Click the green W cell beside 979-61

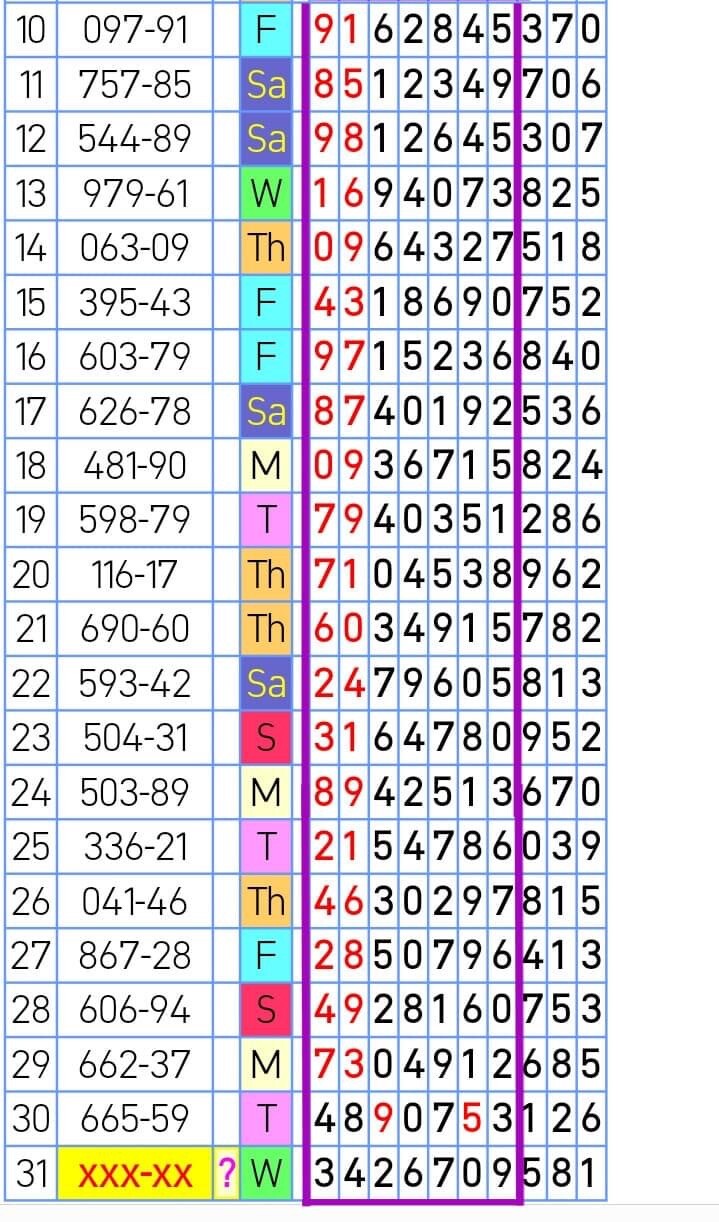[266, 193]
